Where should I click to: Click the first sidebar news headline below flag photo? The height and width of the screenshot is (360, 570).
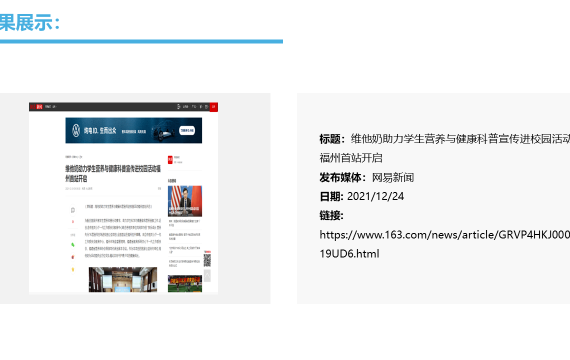coord(184,223)
